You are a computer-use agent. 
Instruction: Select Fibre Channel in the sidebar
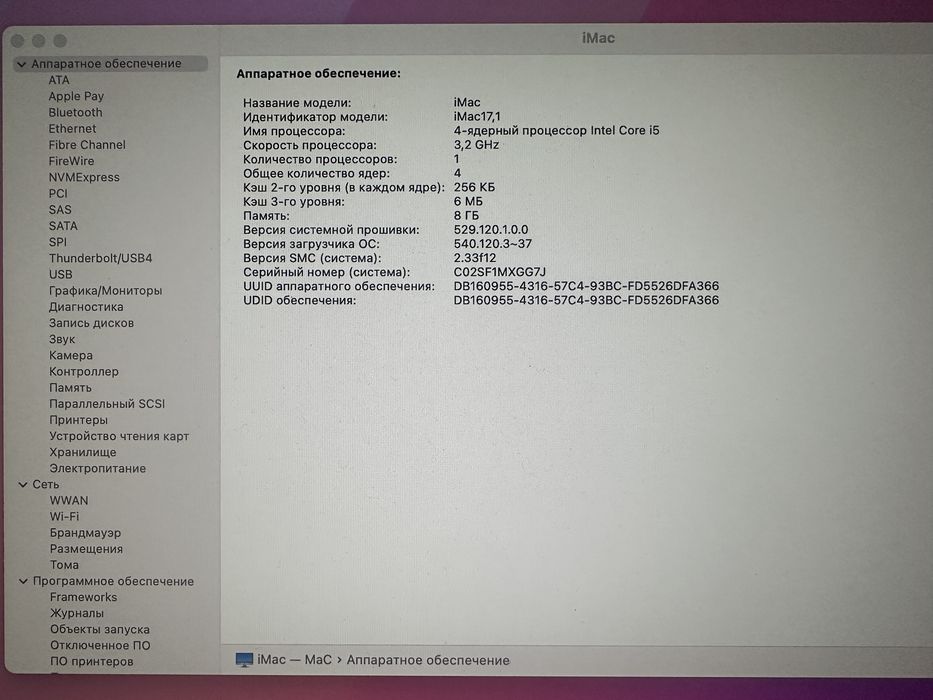click(87, 145)
